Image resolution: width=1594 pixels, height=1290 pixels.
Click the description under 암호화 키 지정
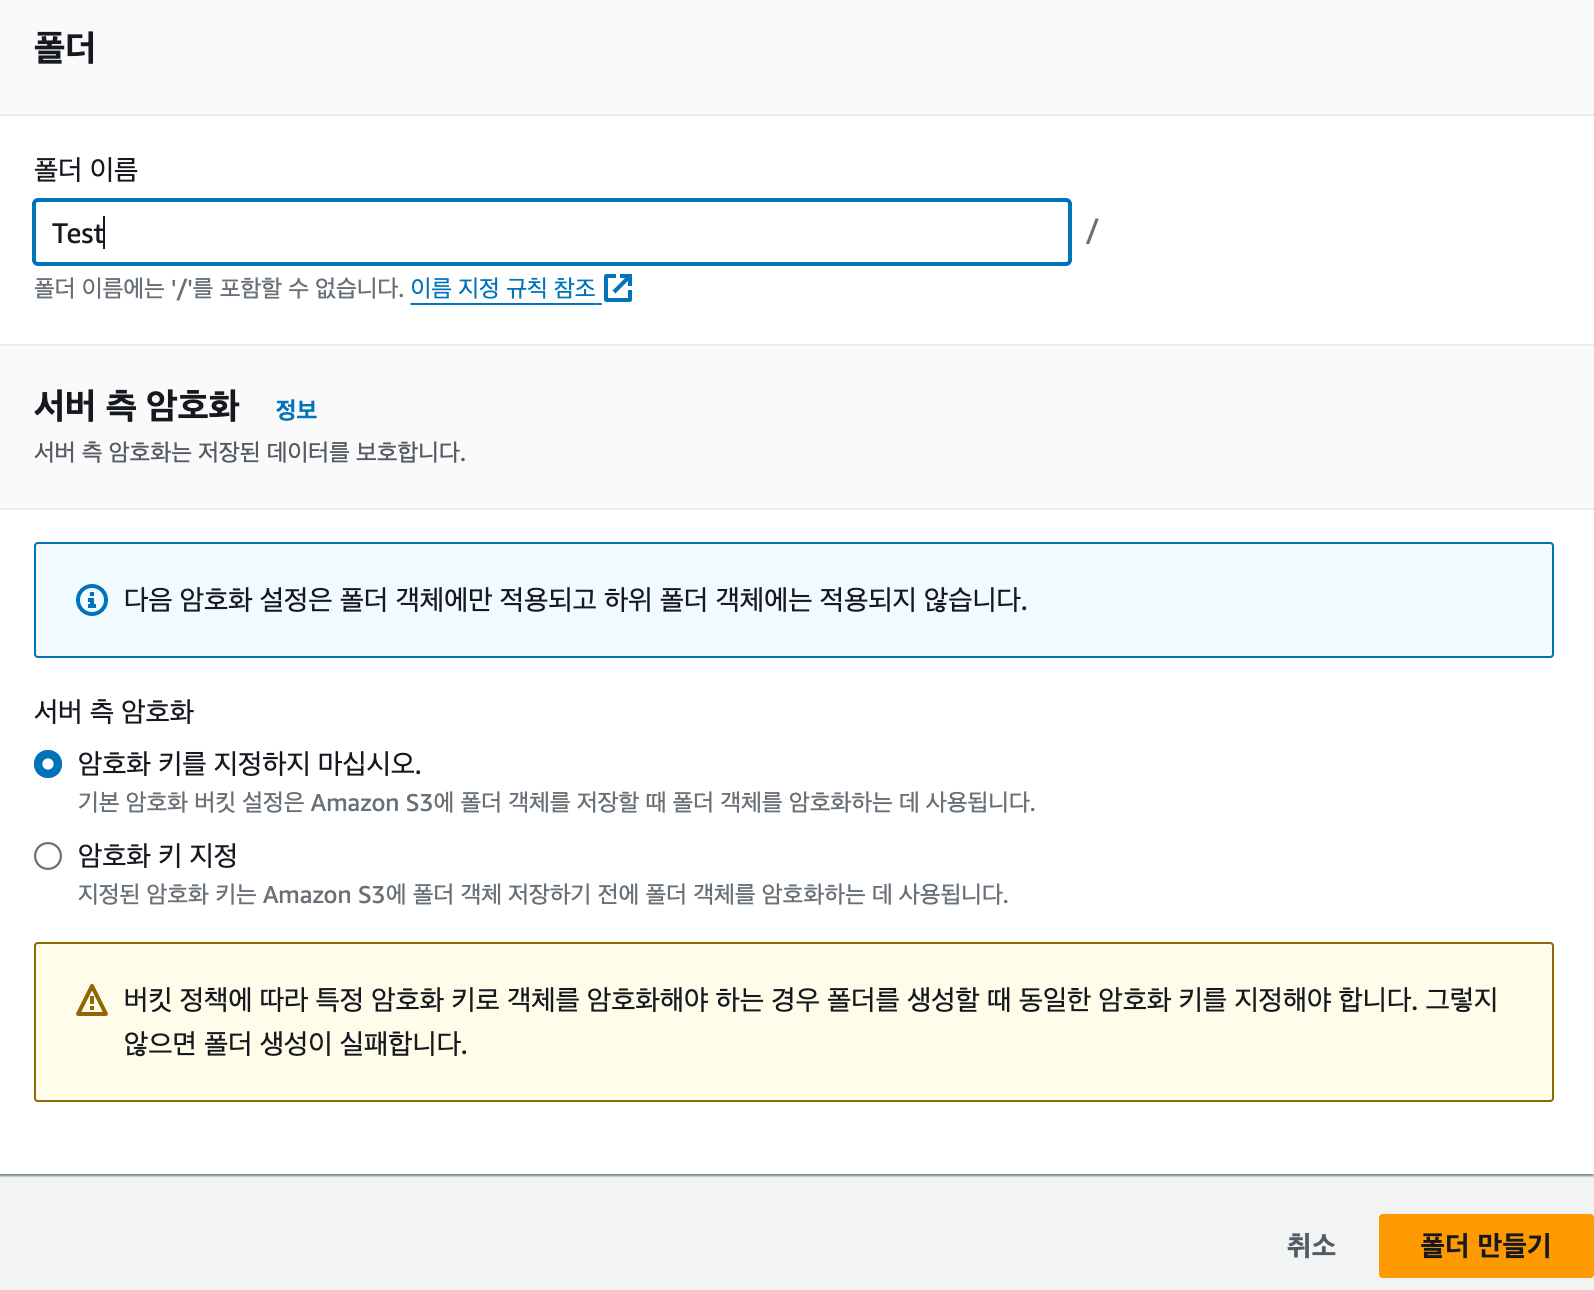click(543, 894)
